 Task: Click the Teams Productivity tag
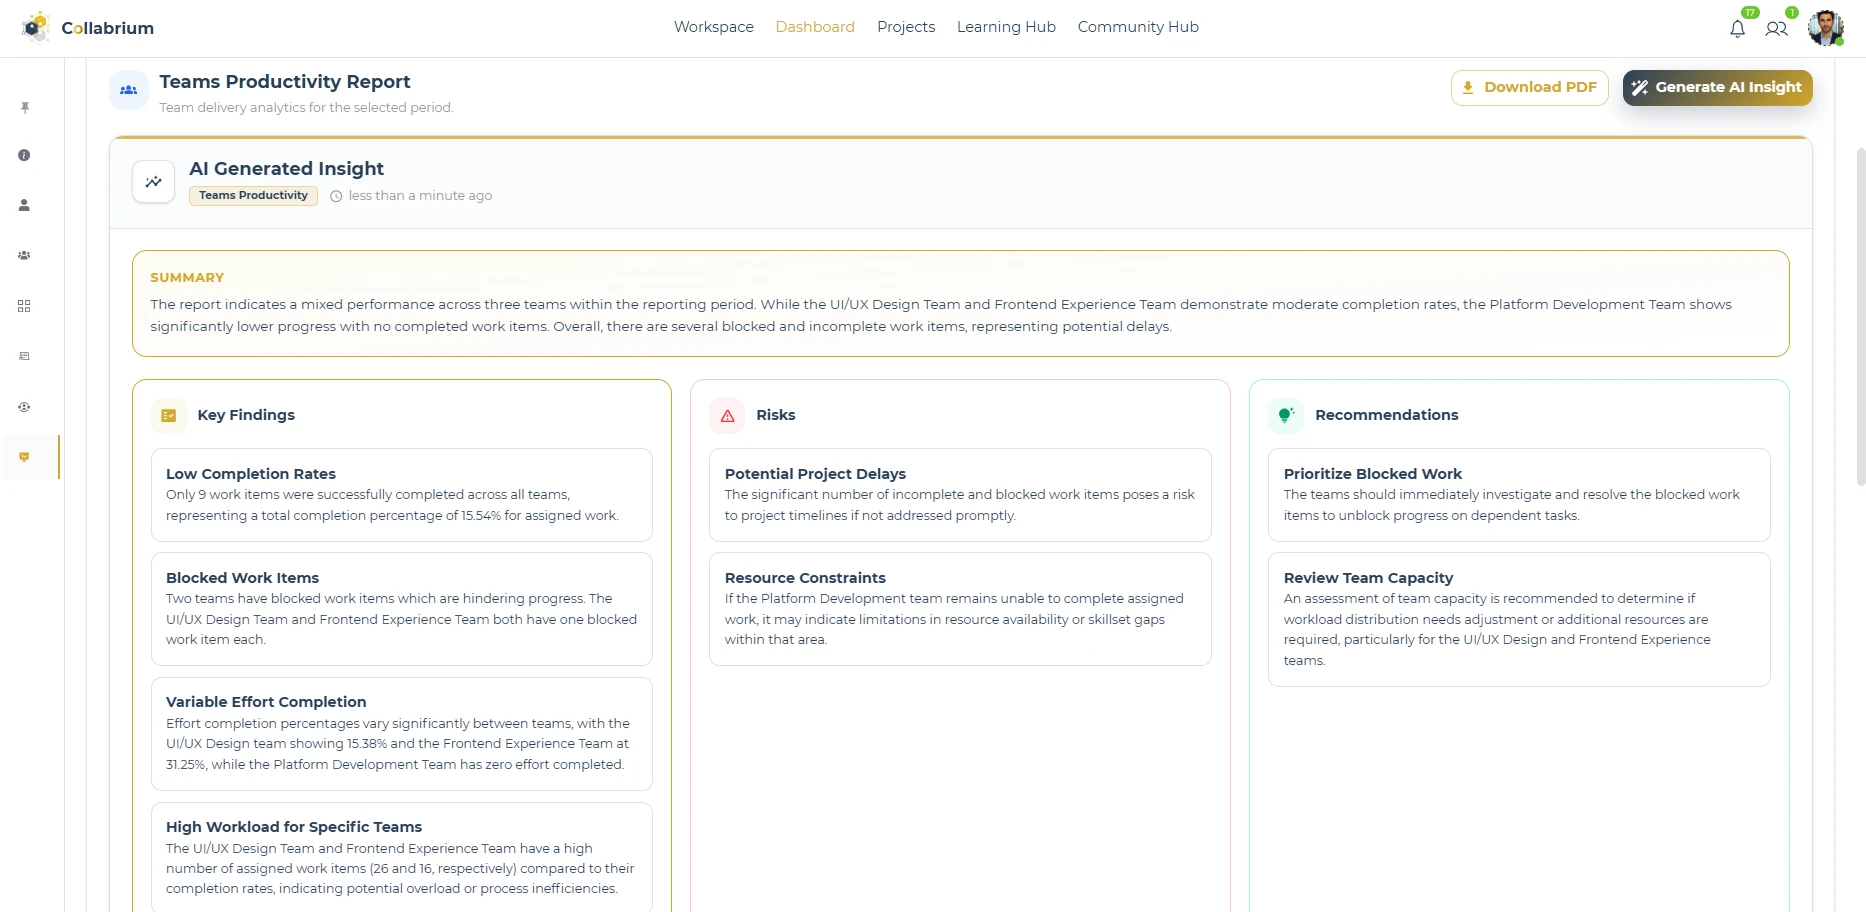click(253, 196)
